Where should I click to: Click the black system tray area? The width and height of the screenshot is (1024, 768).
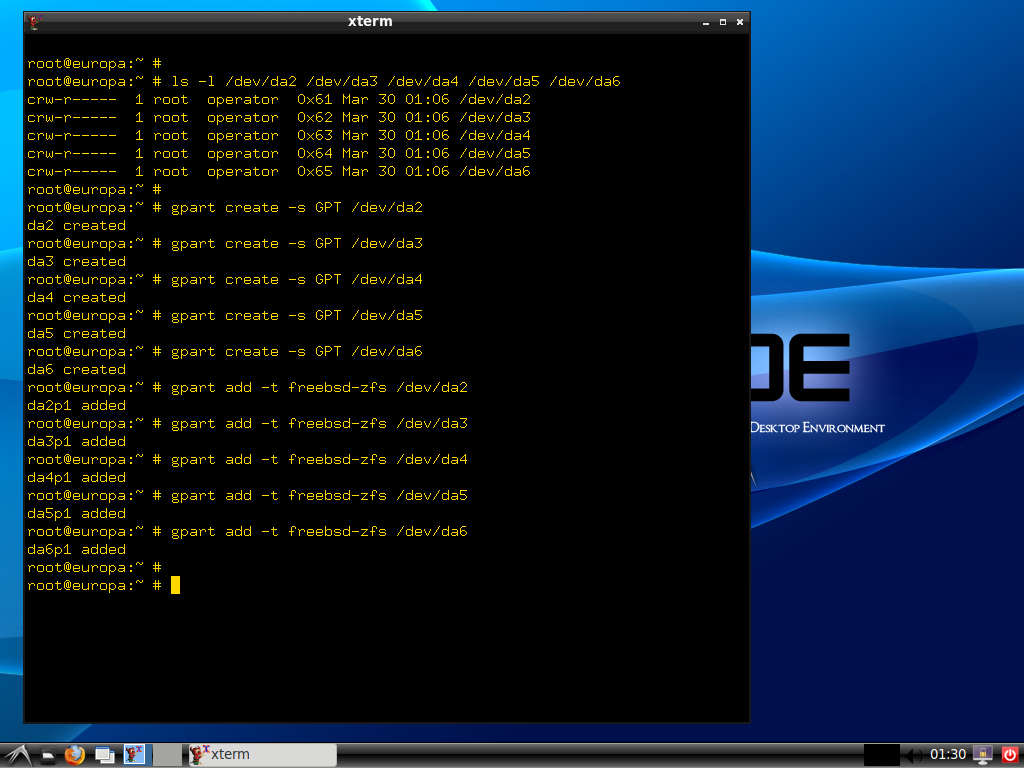click(x=881, y=755)
